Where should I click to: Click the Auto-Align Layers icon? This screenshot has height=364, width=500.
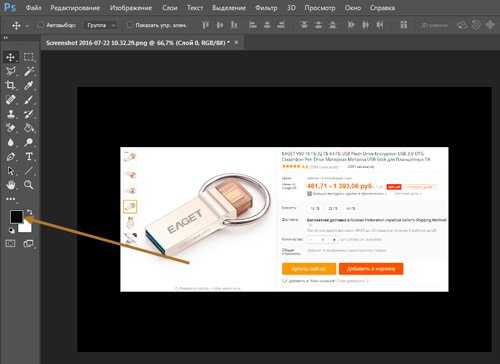tap(404, 25)
